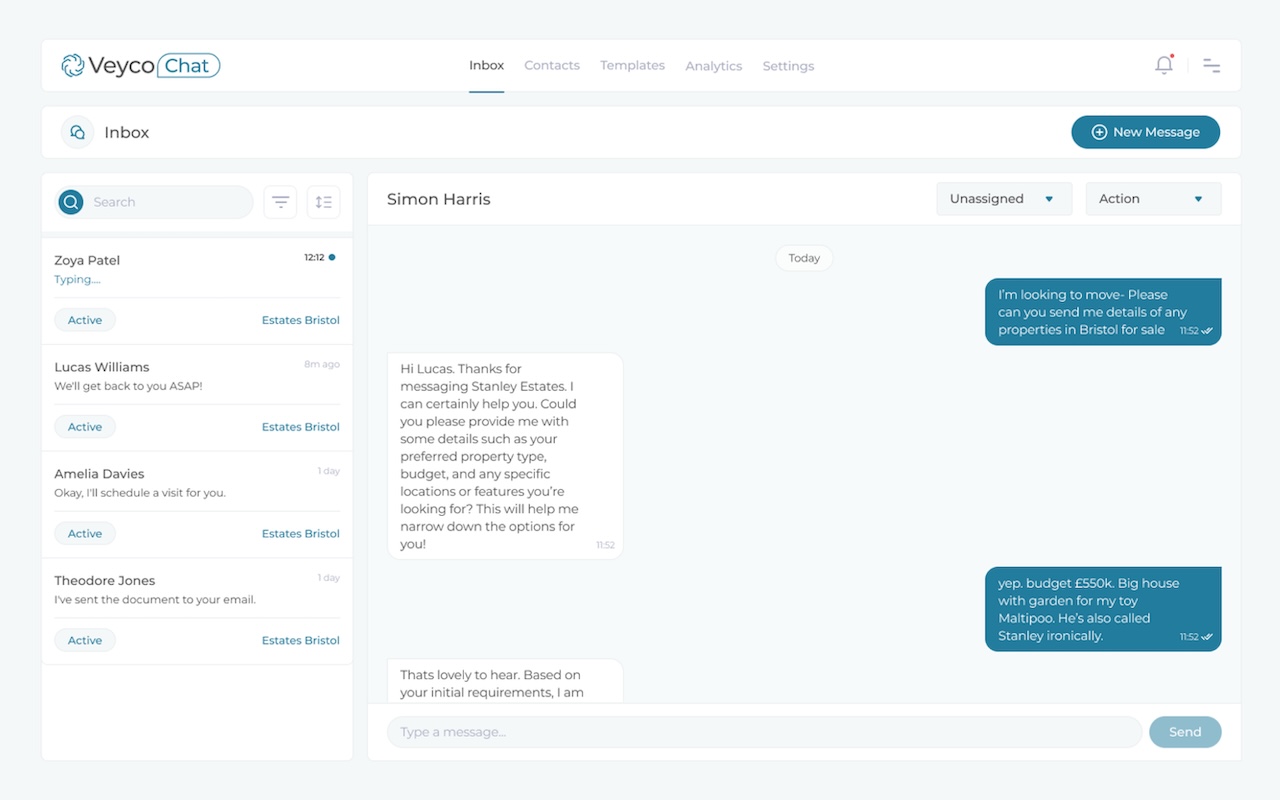This screenshot has width=1280, height=800.
Task: Click the Inbox chat bubble icon
Action: pos(77,132)
